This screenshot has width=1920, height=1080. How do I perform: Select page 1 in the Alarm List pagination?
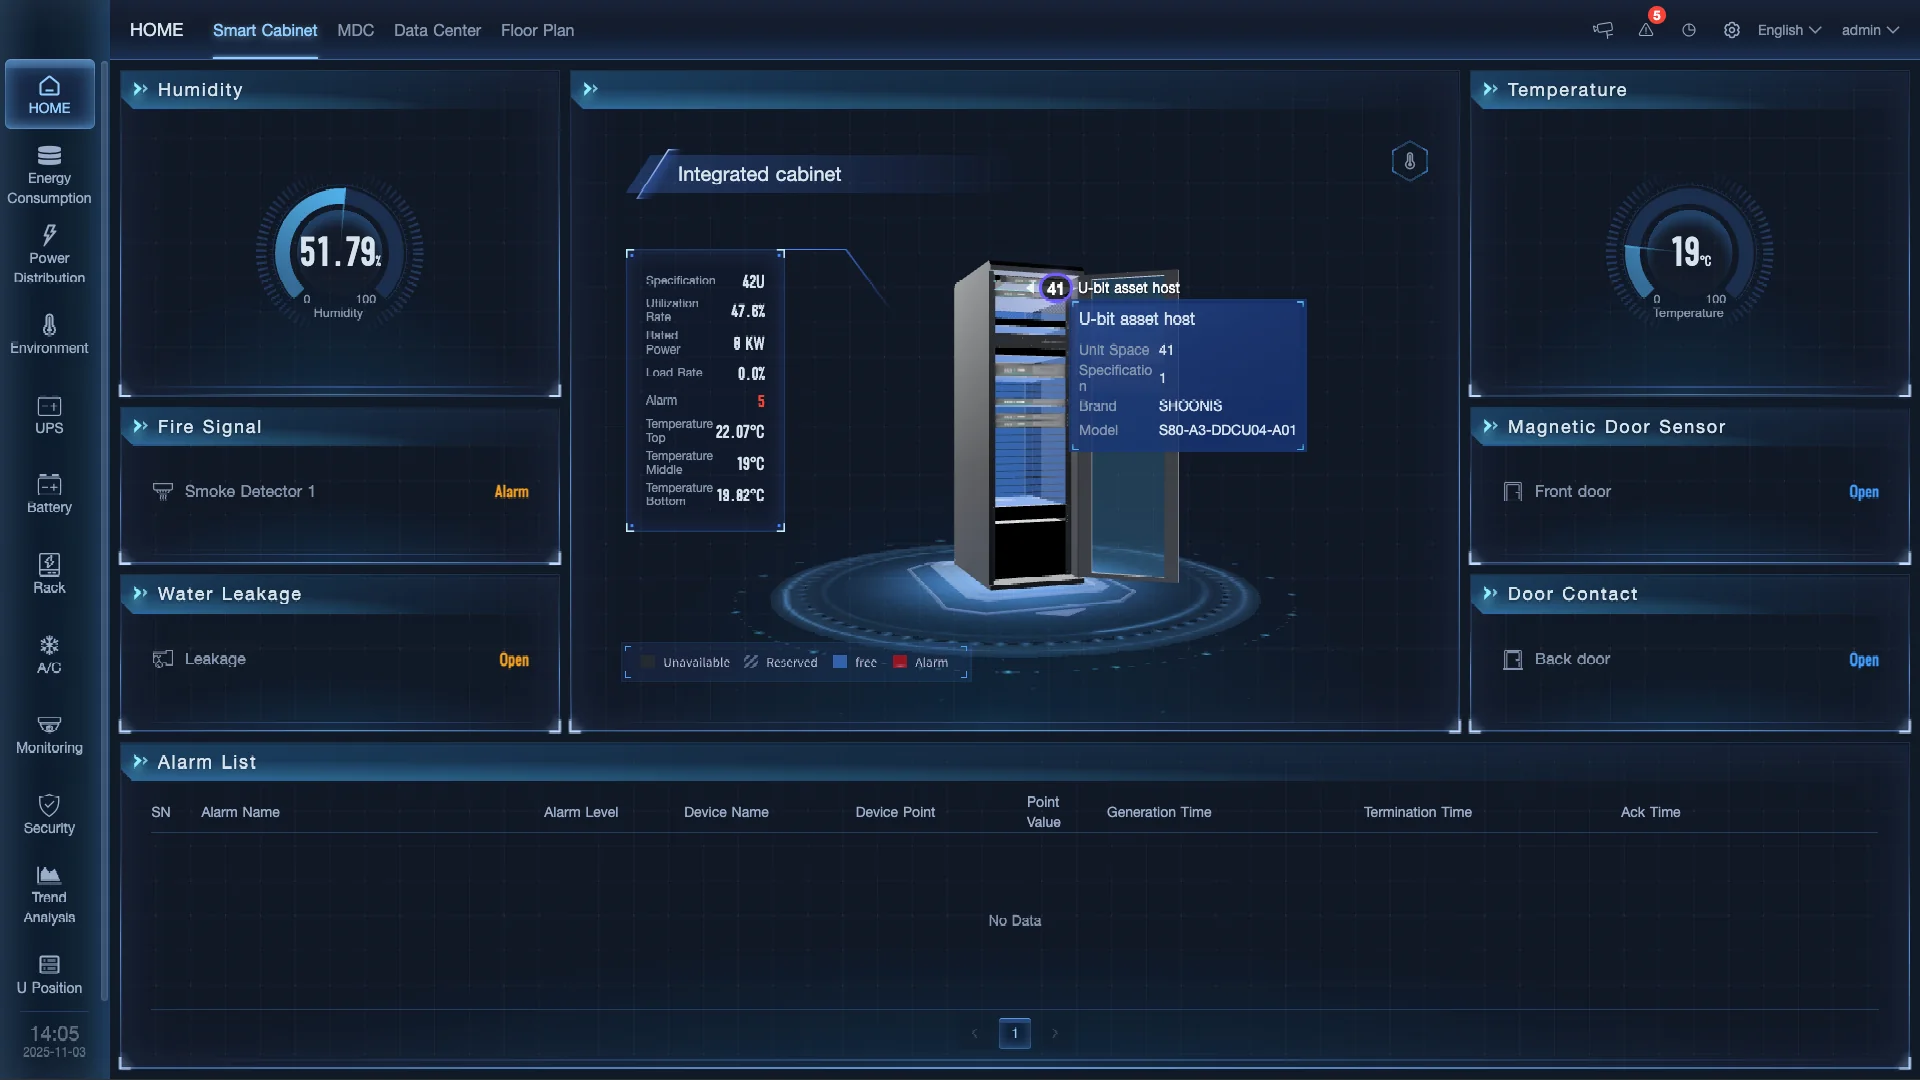[1015, 1033]
